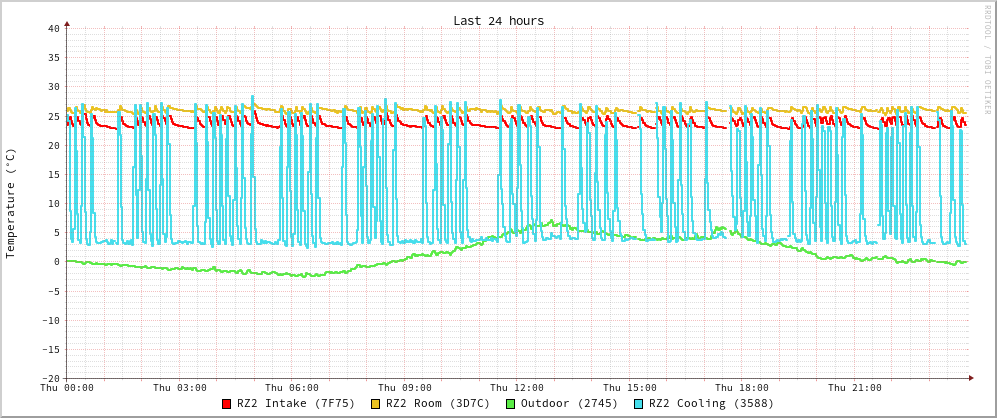
Task: Click the cyan RZ2 Cooling legend swatch
Action: (x=638, y=403)
